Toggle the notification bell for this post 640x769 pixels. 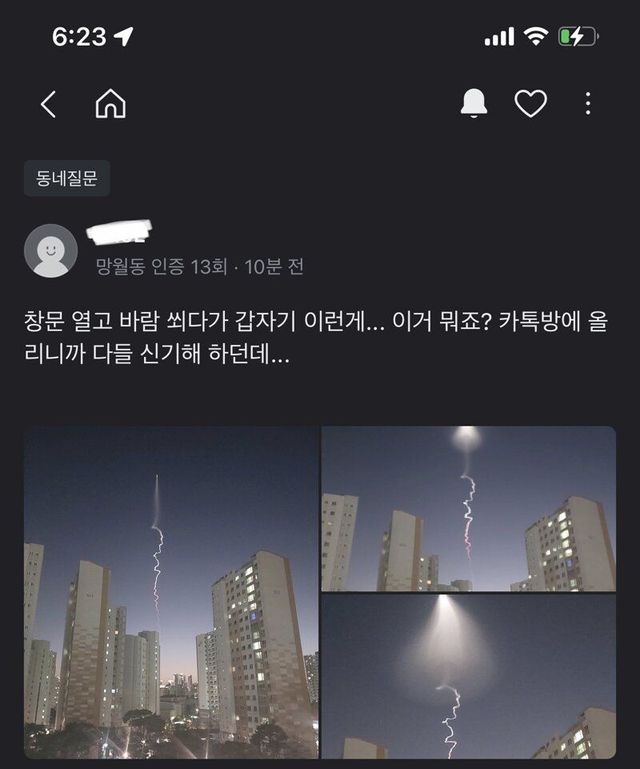click(474, 103)
